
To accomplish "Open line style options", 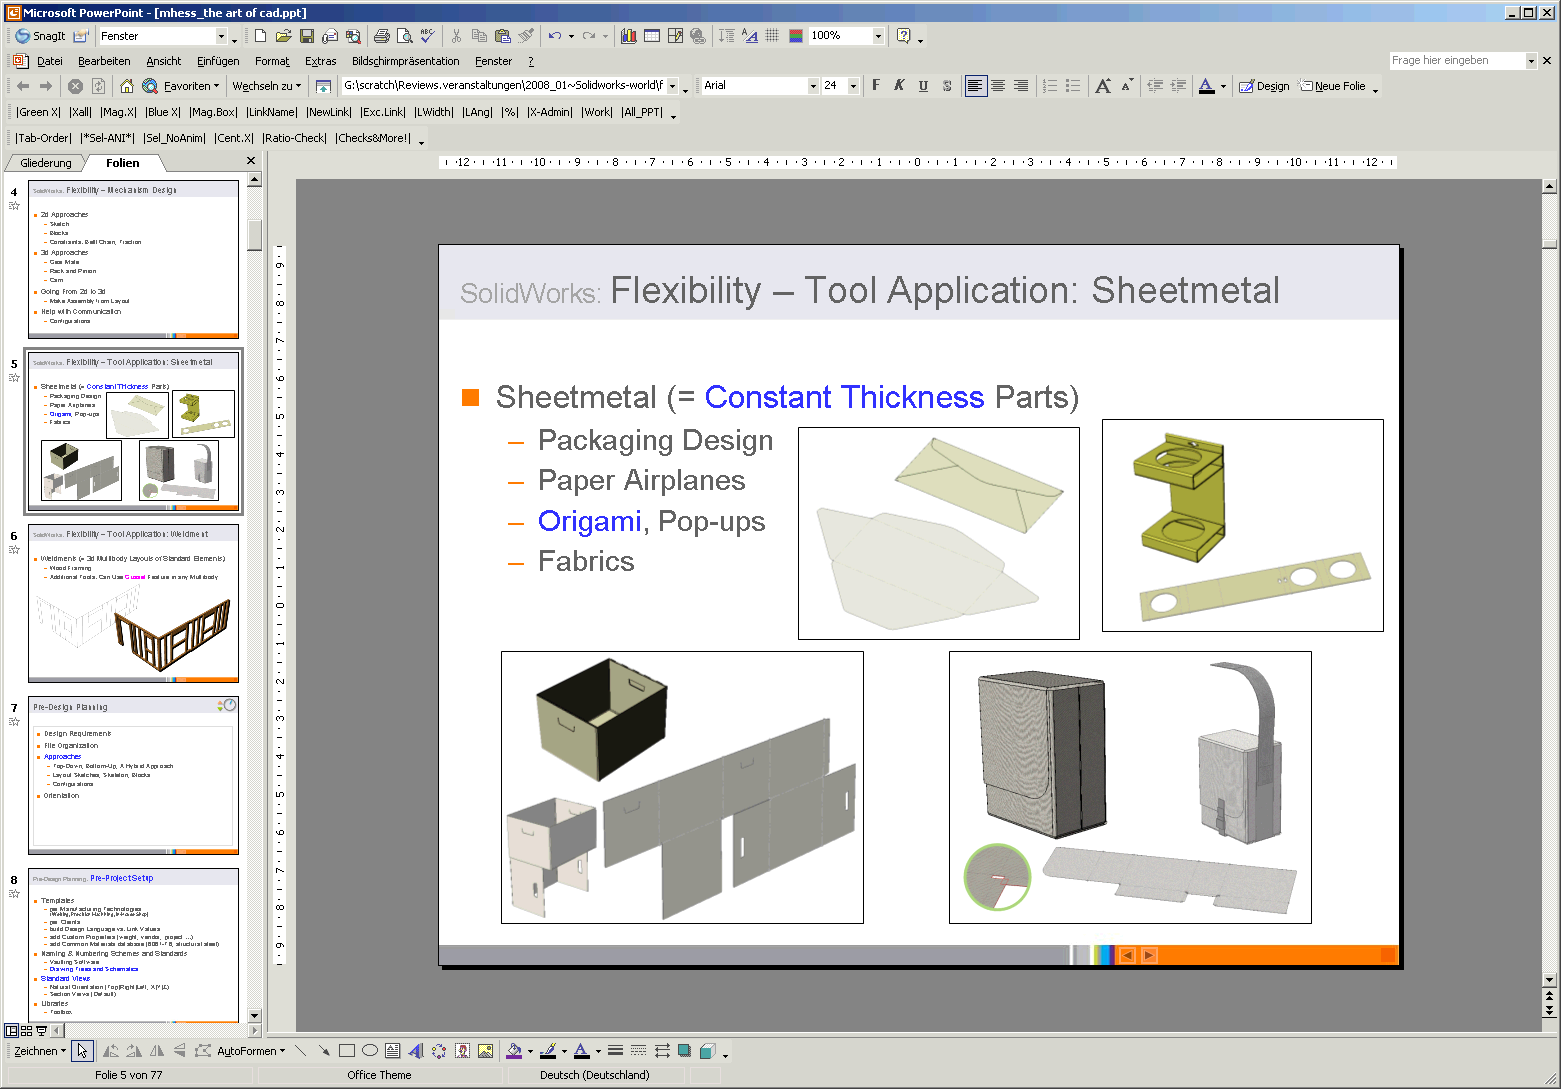I will pyautogui.click(x=616, y=1051).
